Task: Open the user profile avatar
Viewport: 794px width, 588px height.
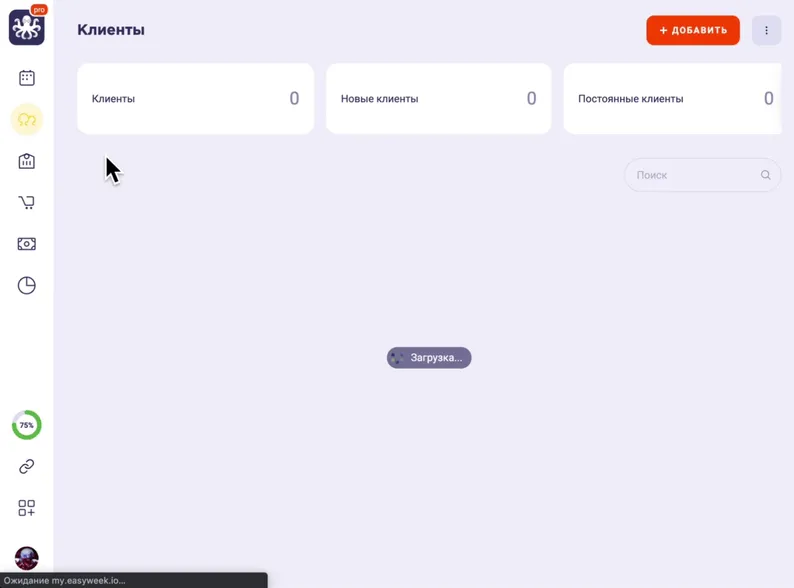Action: 27,558
